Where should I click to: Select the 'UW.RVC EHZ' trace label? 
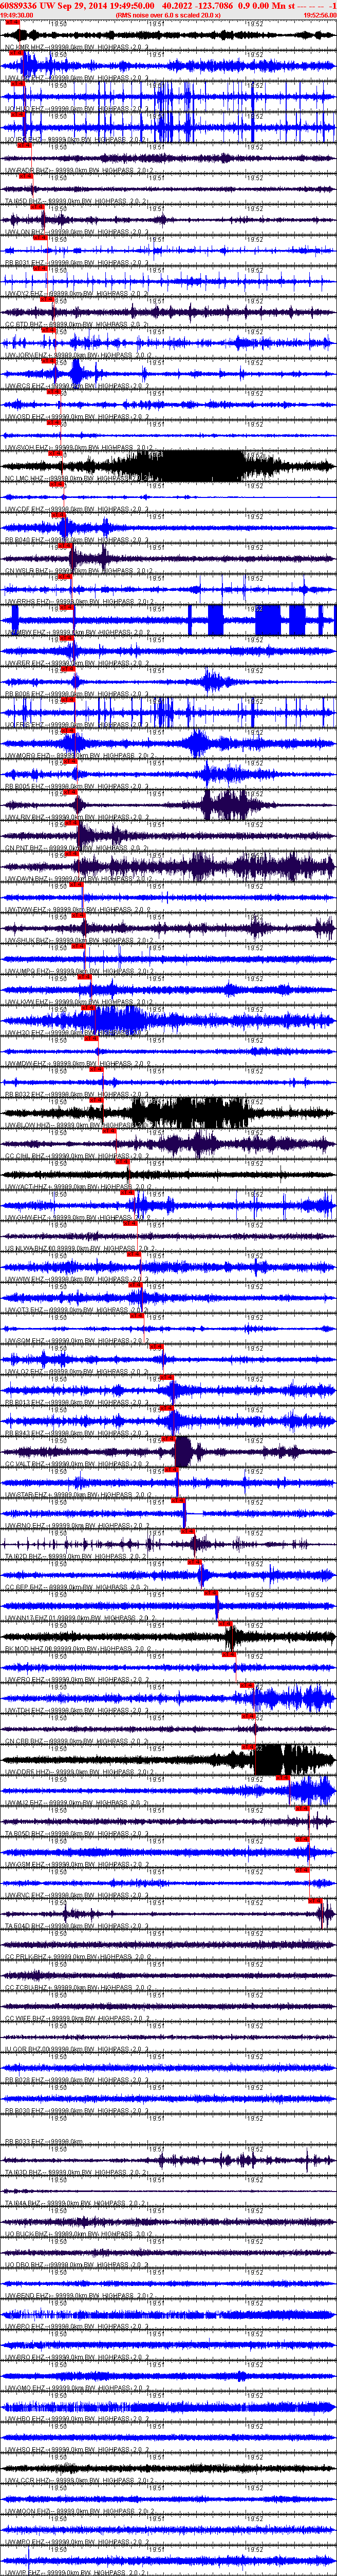(x=24, y=1896)
